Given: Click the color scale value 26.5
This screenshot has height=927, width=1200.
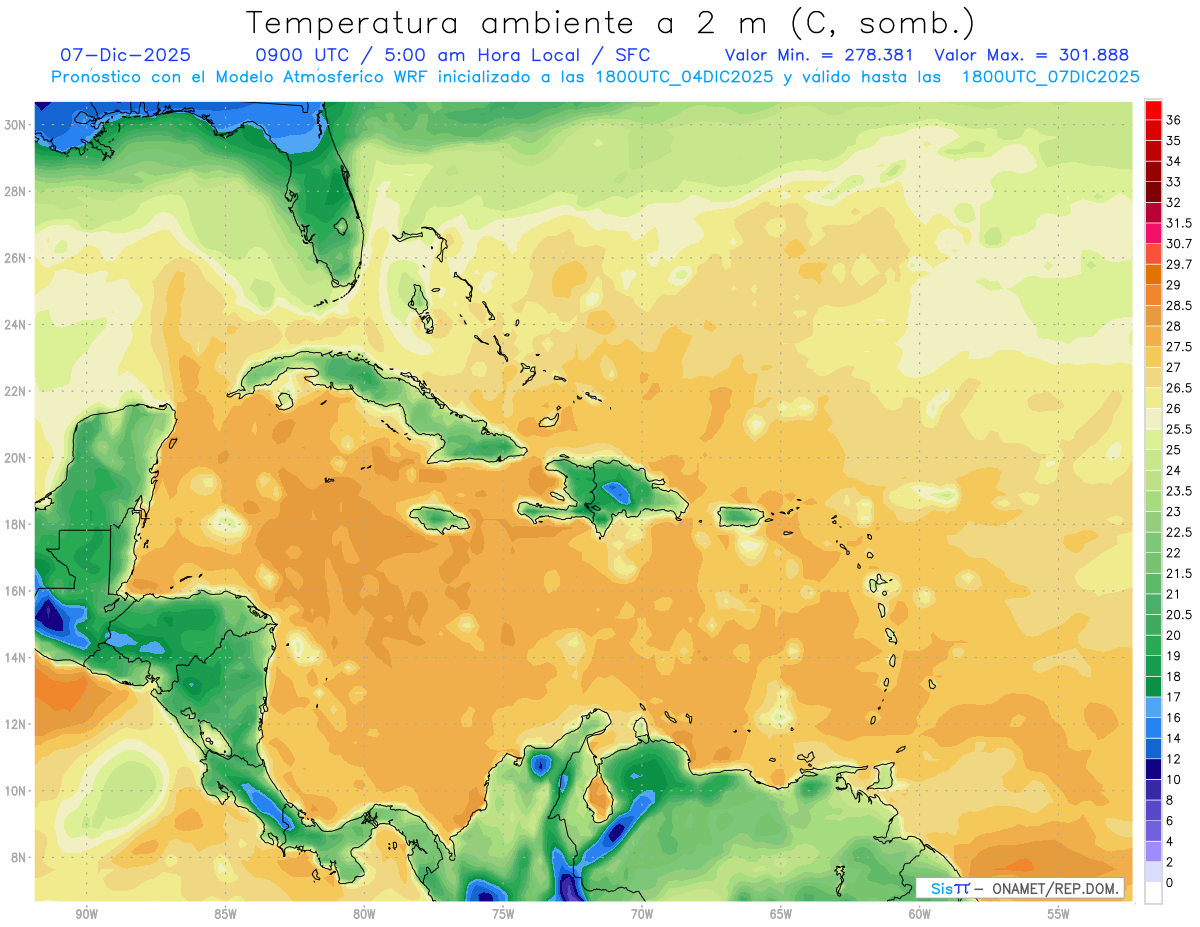Looking at the screenshot, I should click(x=1179, y=388).
